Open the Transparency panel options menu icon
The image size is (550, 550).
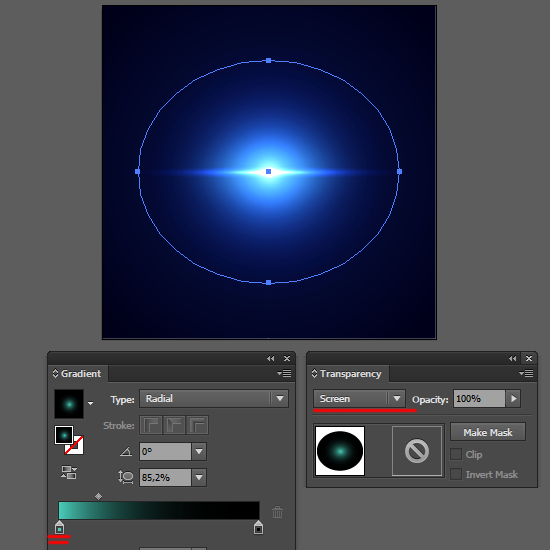pyautogui.click(x=526, y=374)
